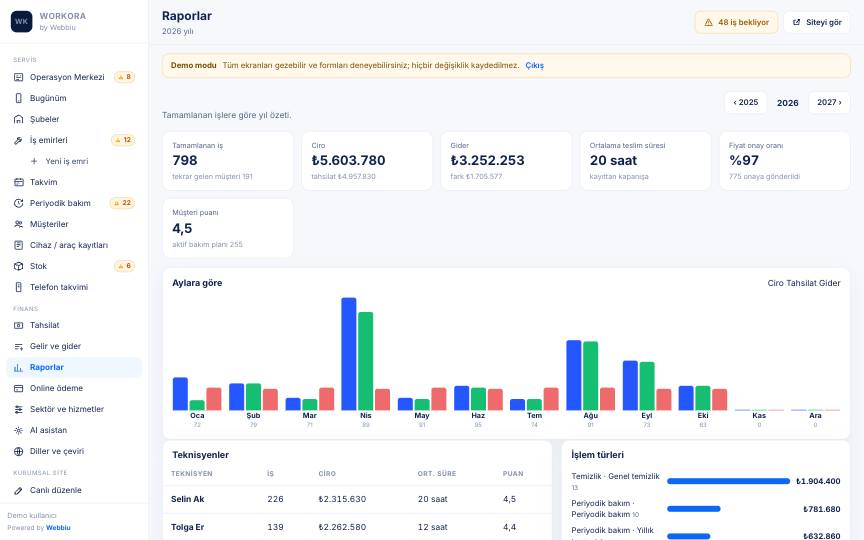Open Tahsilat under Finans
The height and width of the screenshot is (540, 864).
[x=74, y=325]
